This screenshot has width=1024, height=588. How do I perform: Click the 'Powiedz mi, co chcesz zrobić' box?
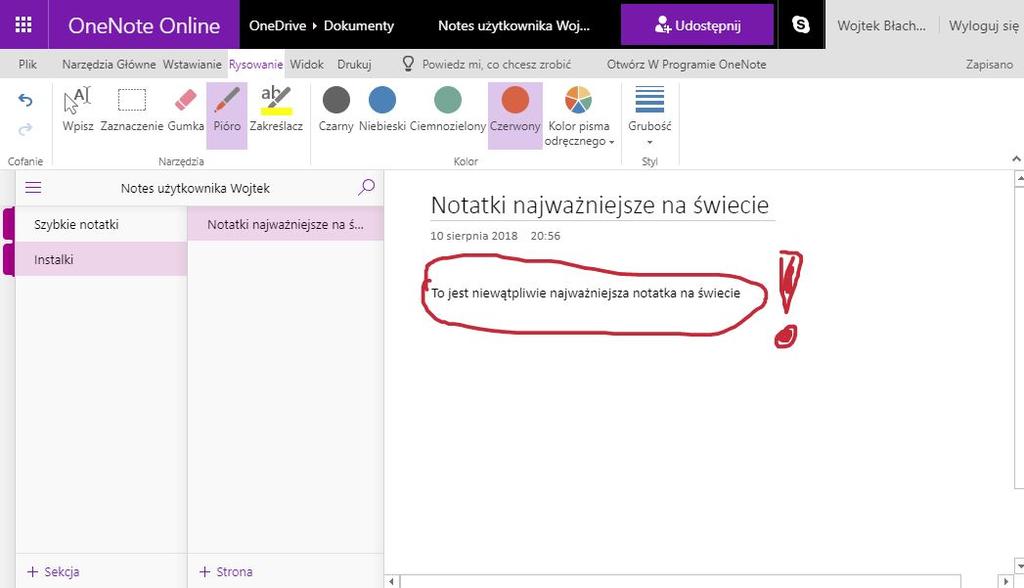[x=496, y=64]
